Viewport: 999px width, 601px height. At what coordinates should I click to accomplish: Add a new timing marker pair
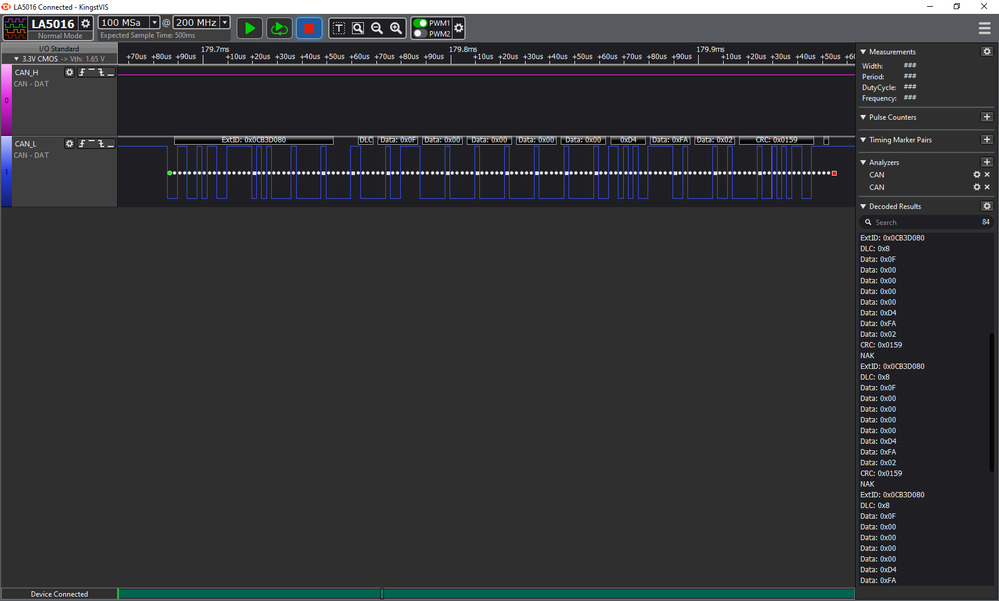[x=986, y=140]
